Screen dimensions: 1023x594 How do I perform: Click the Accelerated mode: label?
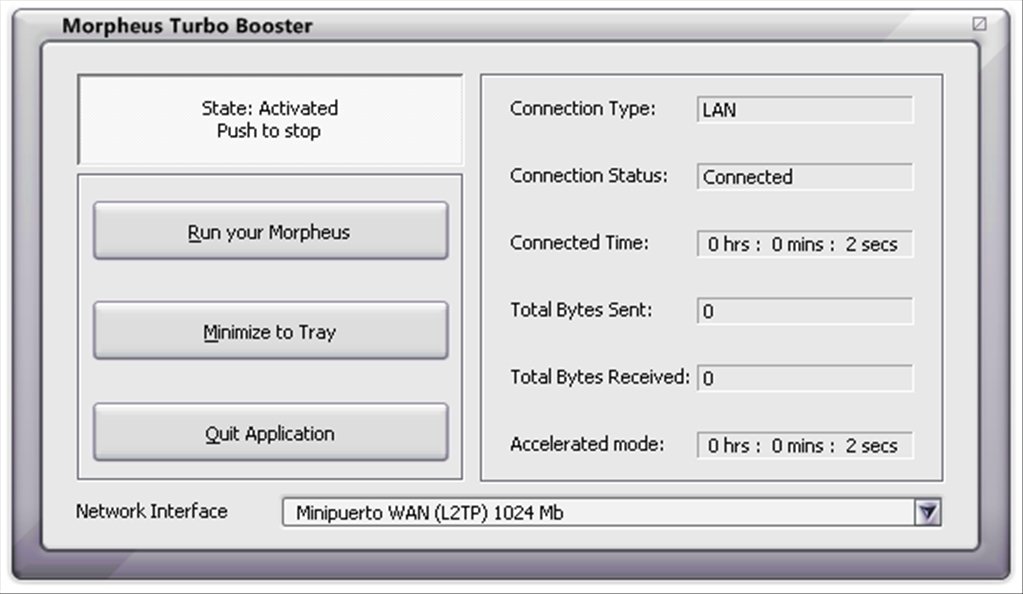pos(587,444)
